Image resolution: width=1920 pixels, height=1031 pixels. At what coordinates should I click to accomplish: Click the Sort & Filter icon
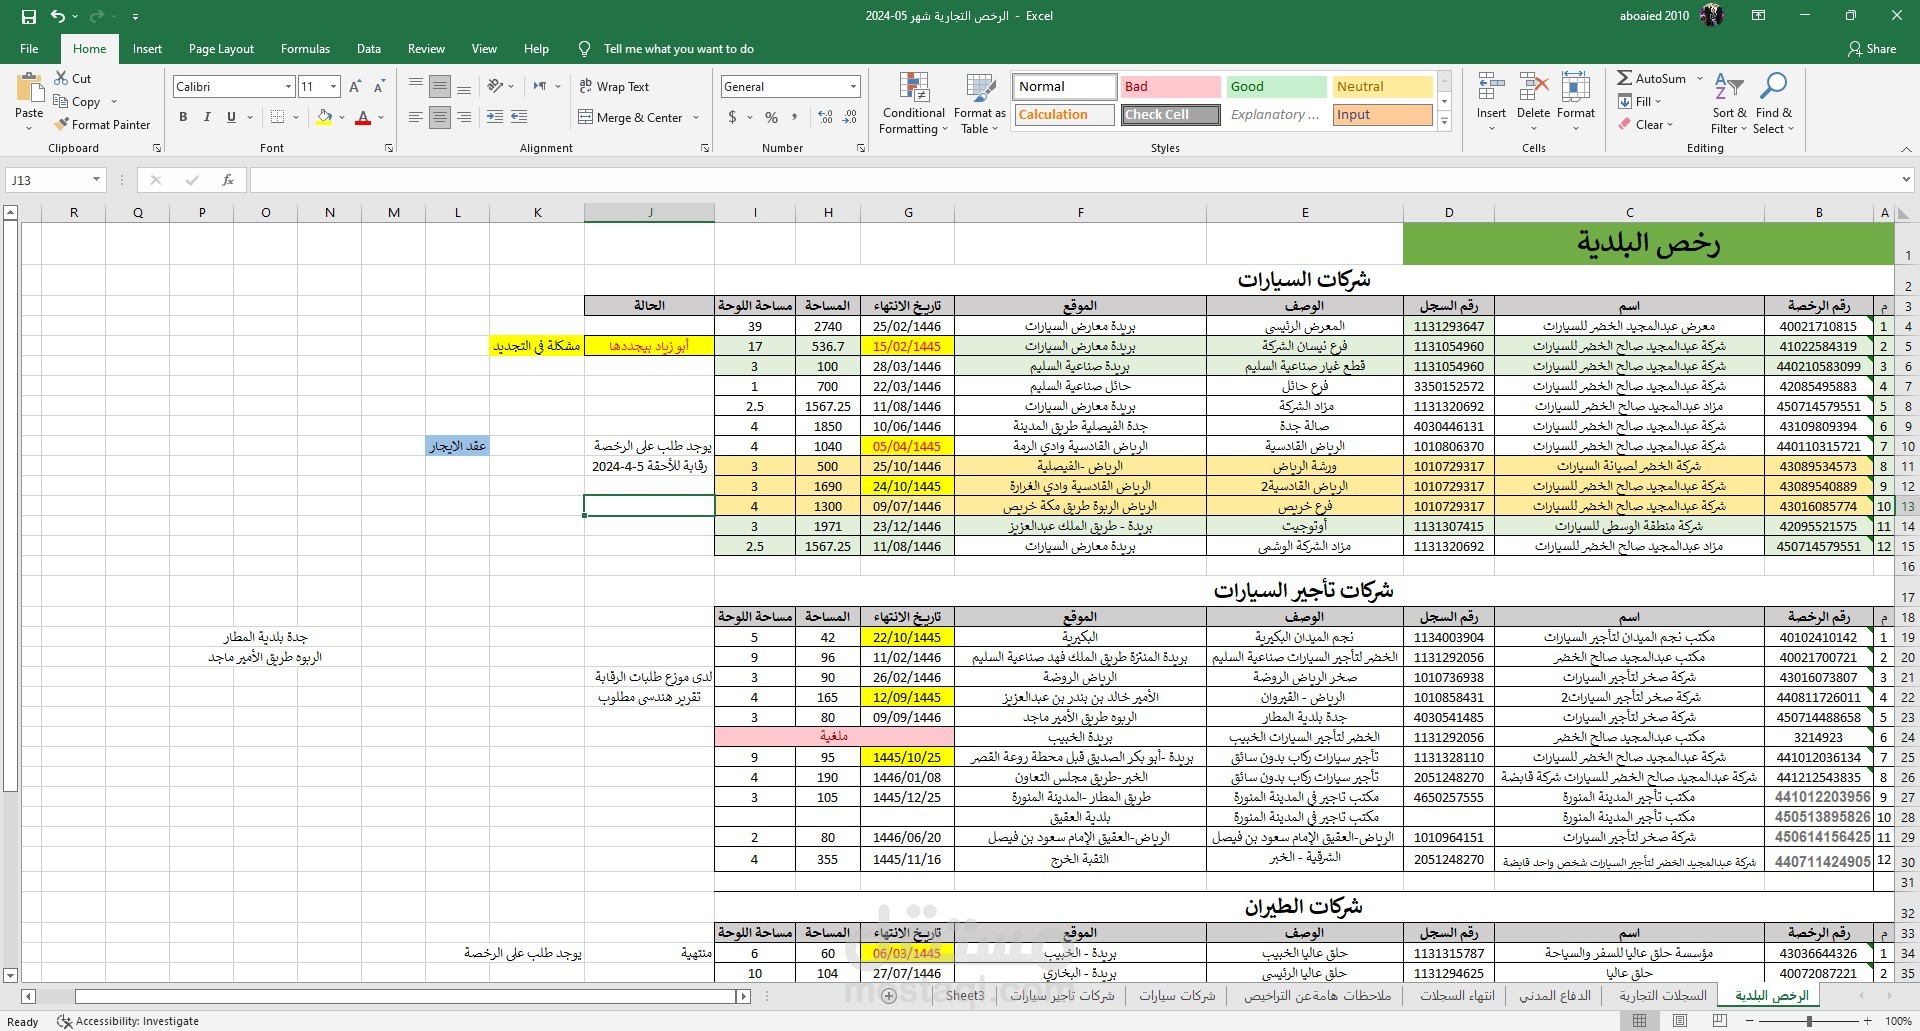pyautogui.click(x=1729, y=87)
